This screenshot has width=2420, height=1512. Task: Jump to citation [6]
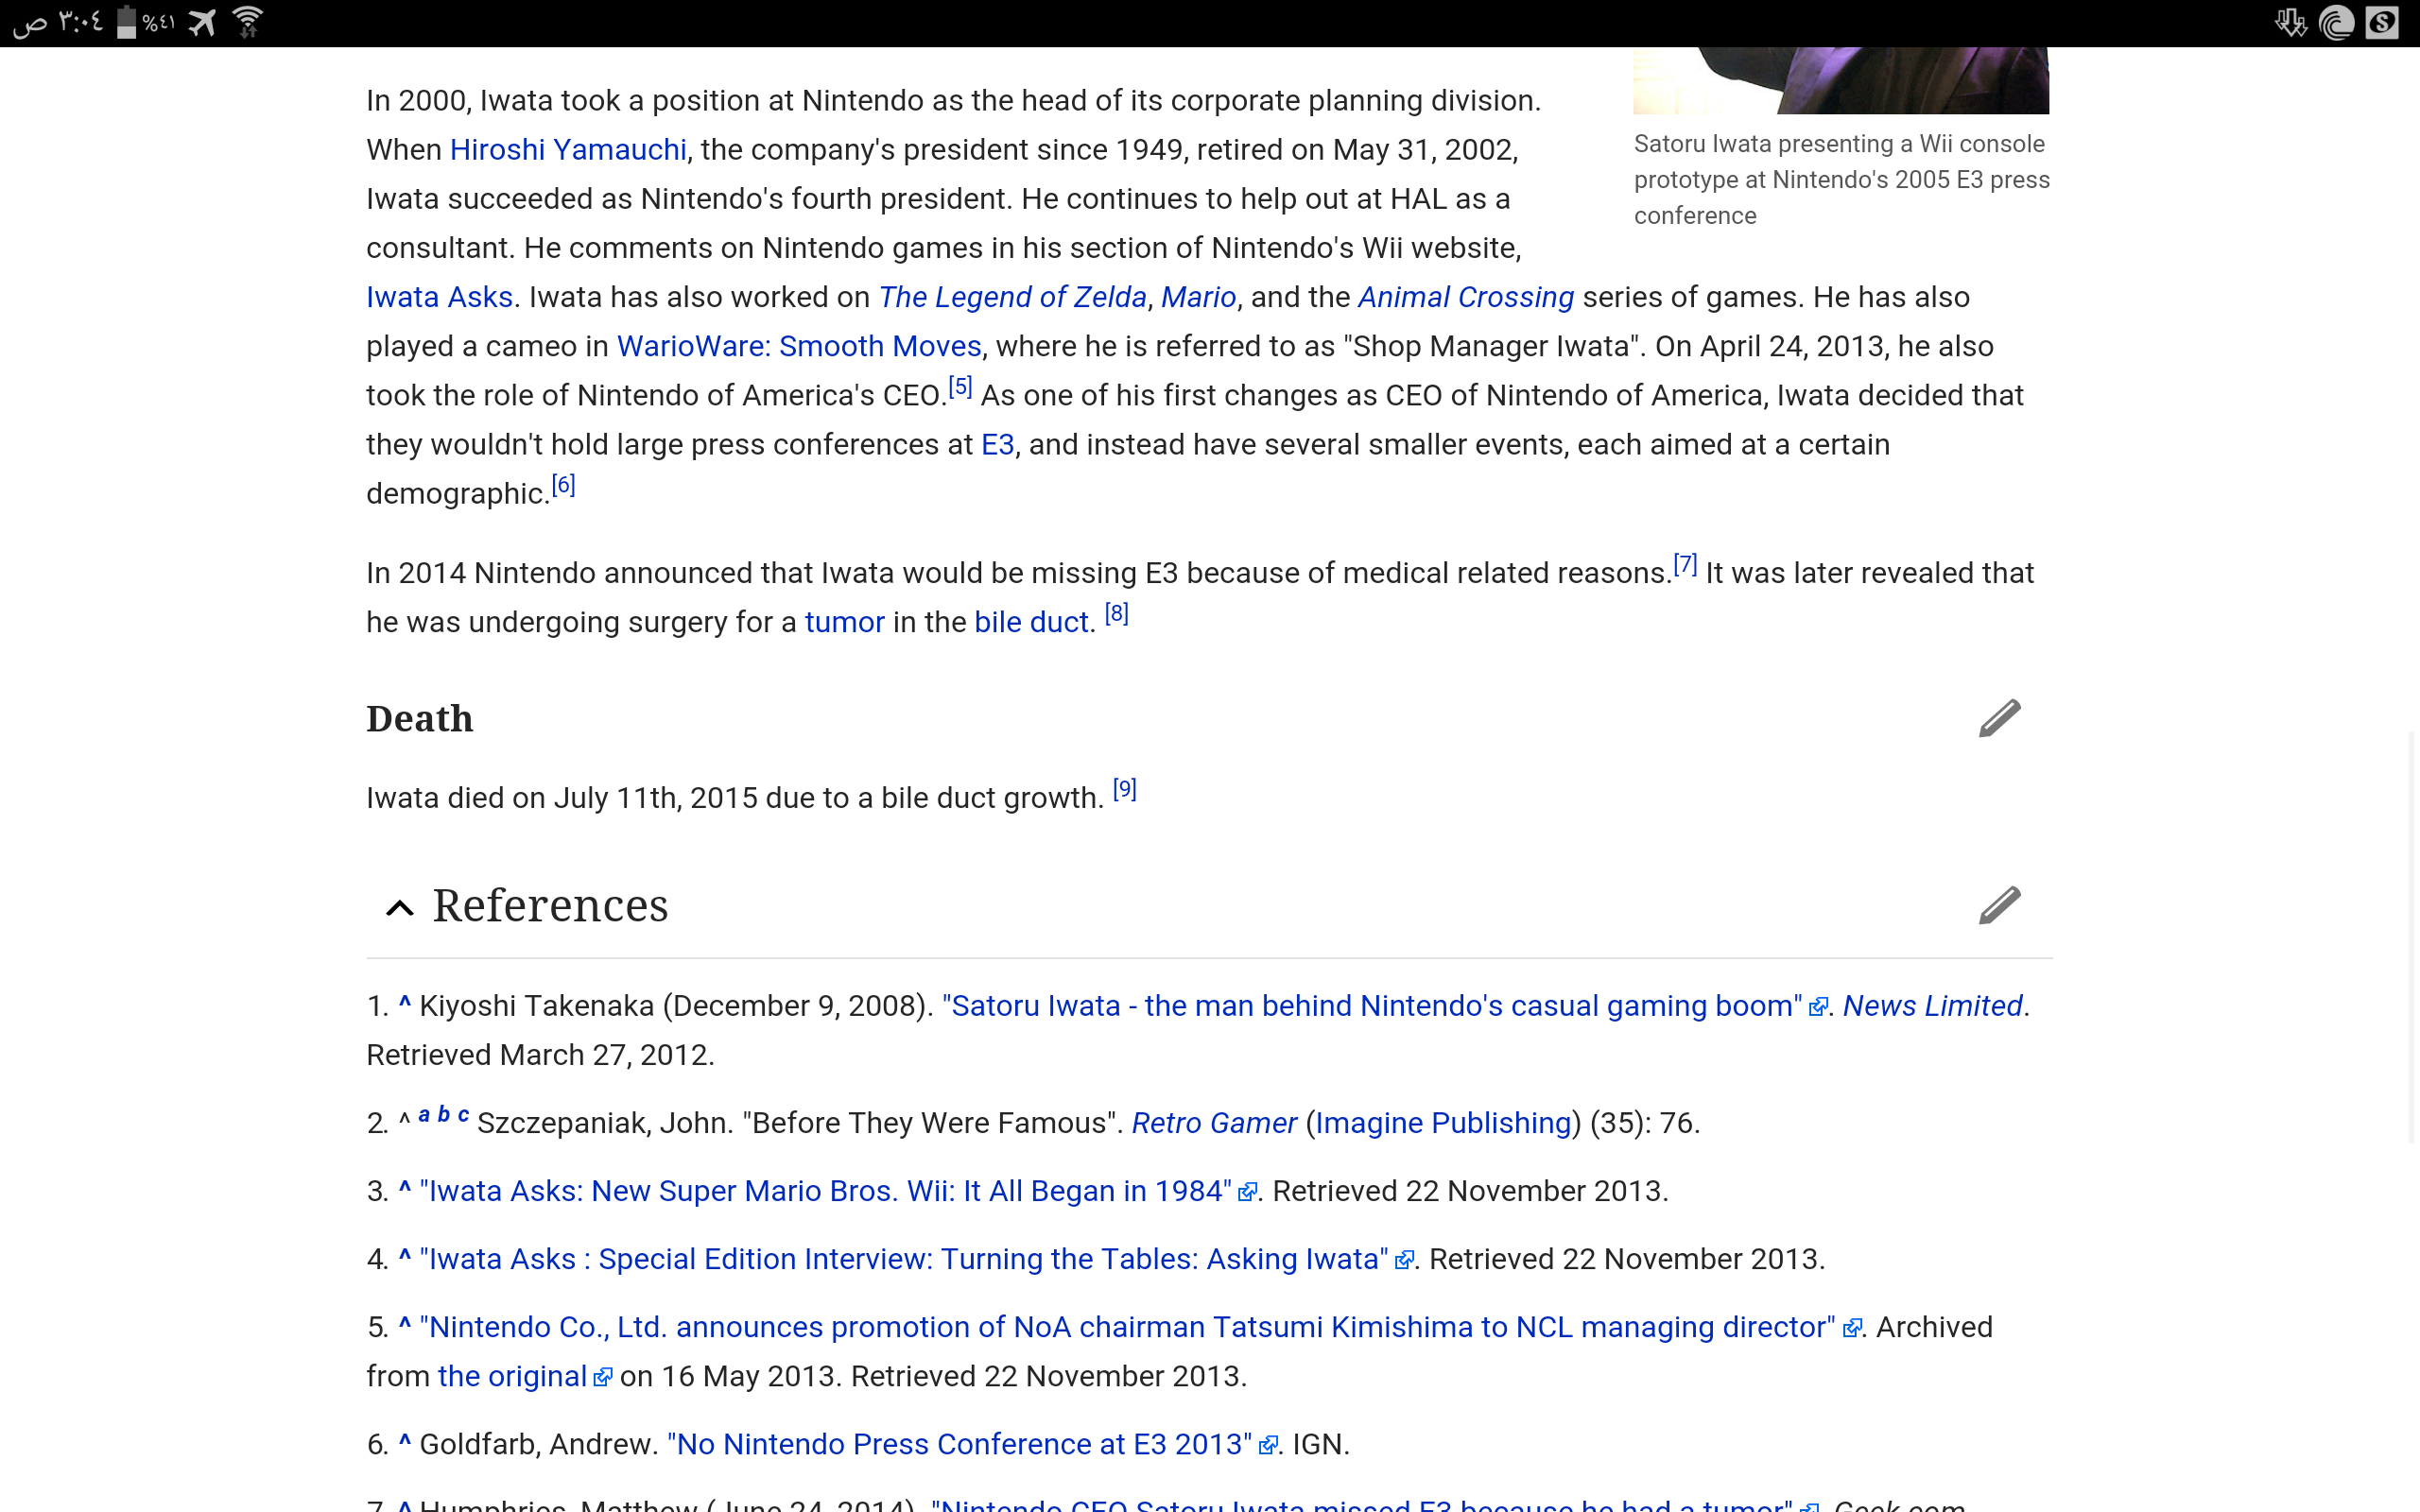click(x=563, y=485)
